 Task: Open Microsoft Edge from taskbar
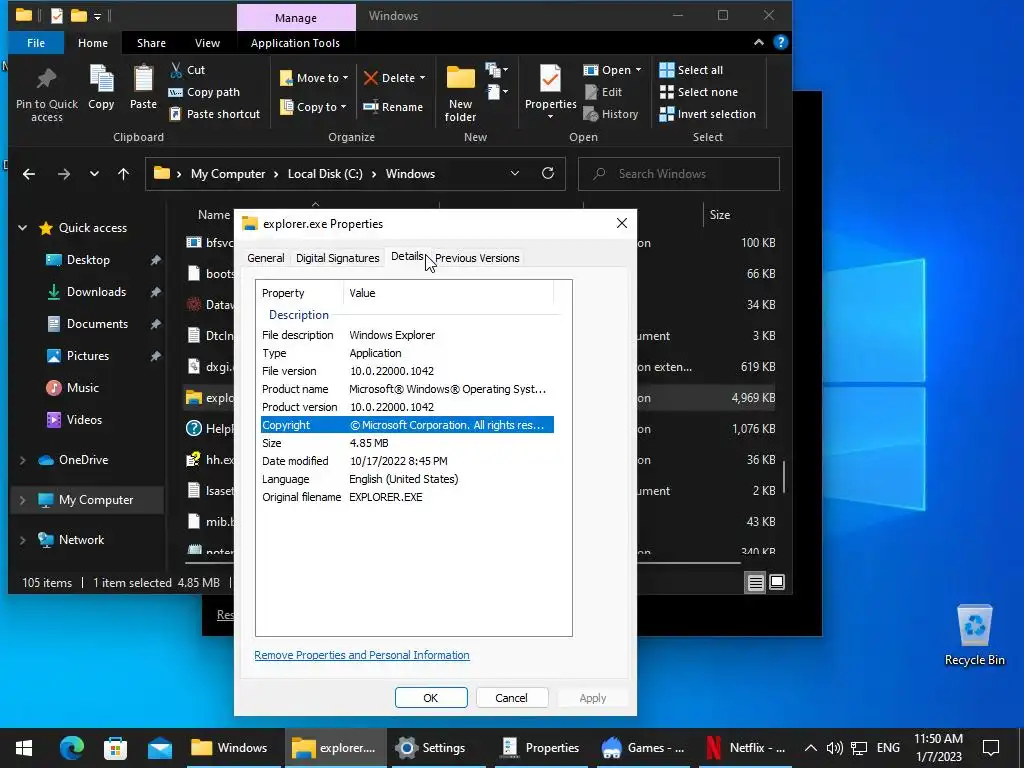click(72, 748)
